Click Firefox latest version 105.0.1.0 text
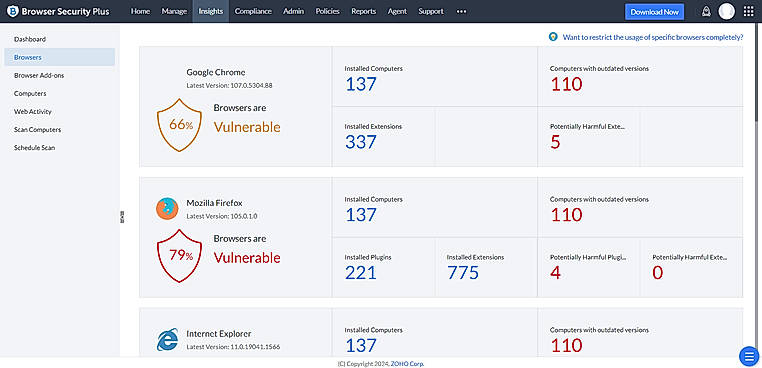Viewport: 762px width, 368px height. tap(222, 216)
